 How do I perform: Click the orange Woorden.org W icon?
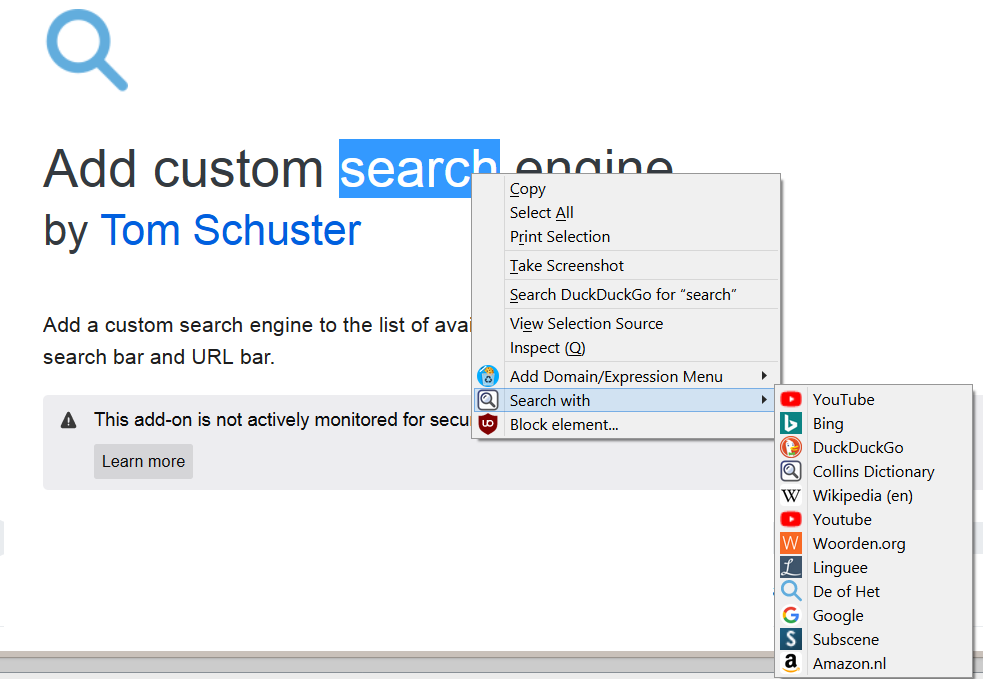pos(791,543)
